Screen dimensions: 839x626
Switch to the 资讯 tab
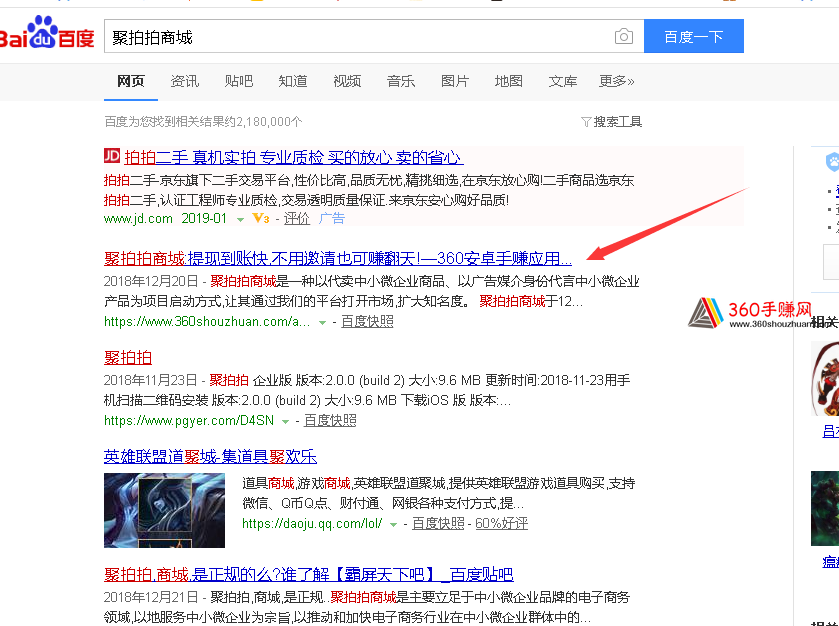(x=185, y=81)
